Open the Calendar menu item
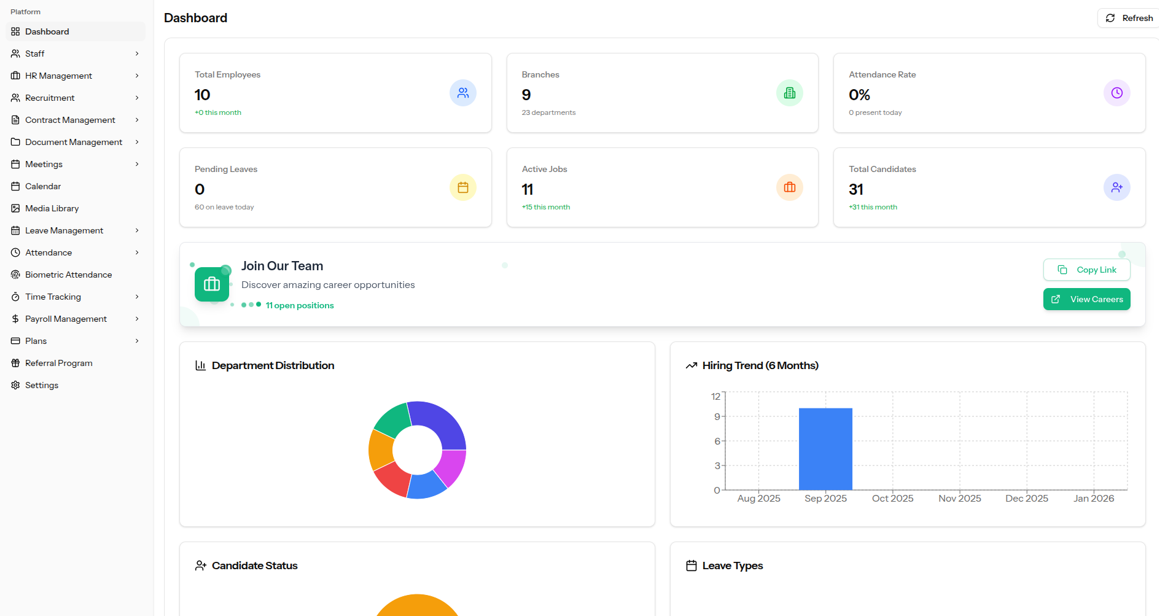The image size is (1159, 616). coord(43,186)
